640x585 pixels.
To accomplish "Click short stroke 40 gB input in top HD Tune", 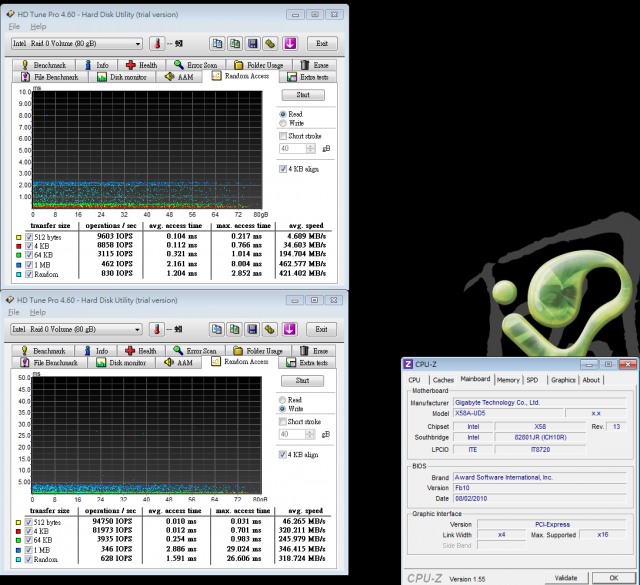I will [293, 149].
